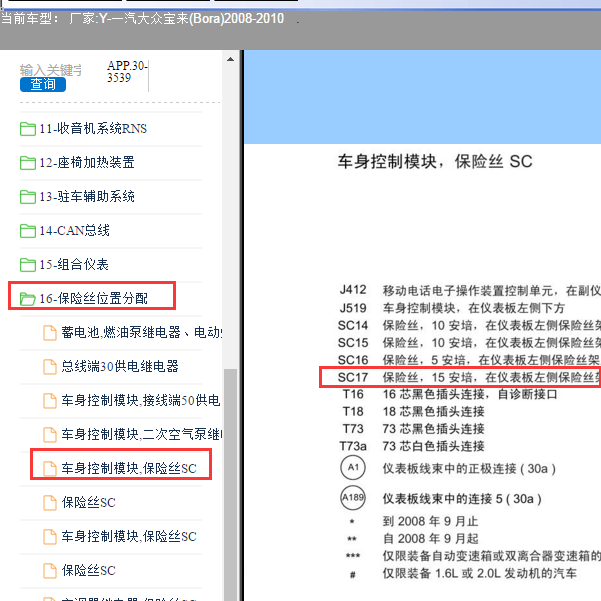The height and width of the screenshot is (601, 601).
Task: Expand the 14-CAN总线 tree entry
Action: pyautogui.click(x=74, y=230)
